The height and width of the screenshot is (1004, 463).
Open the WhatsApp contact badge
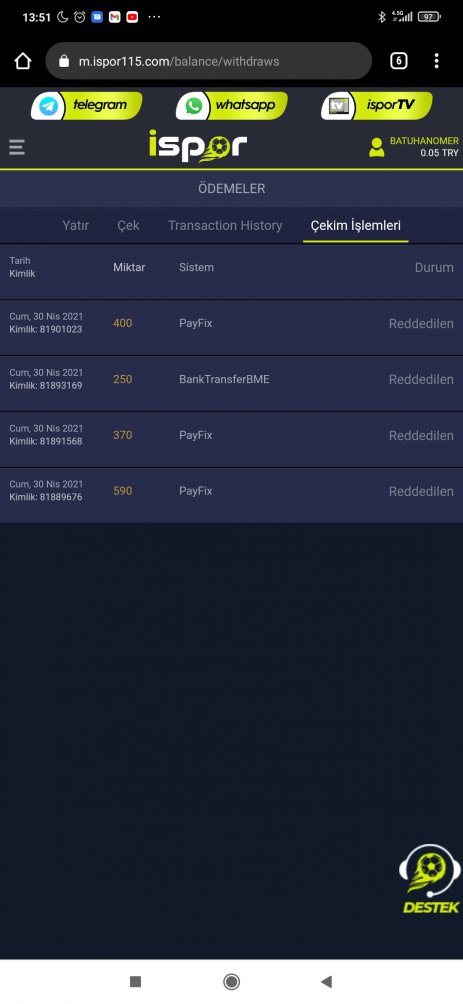click(x=231, y=106)
